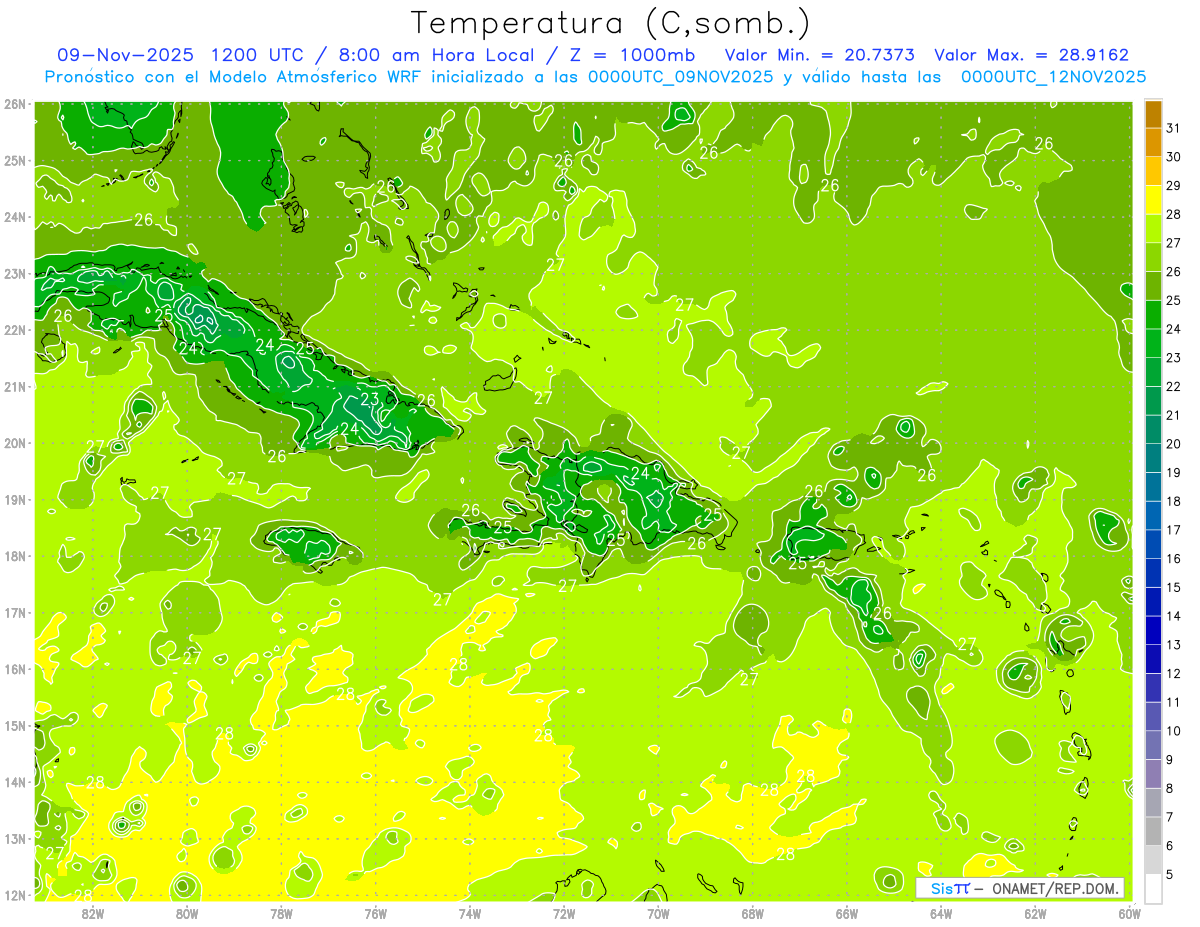Select the "Valor Max. = 28.9162" value

(x=1031, y=55)
